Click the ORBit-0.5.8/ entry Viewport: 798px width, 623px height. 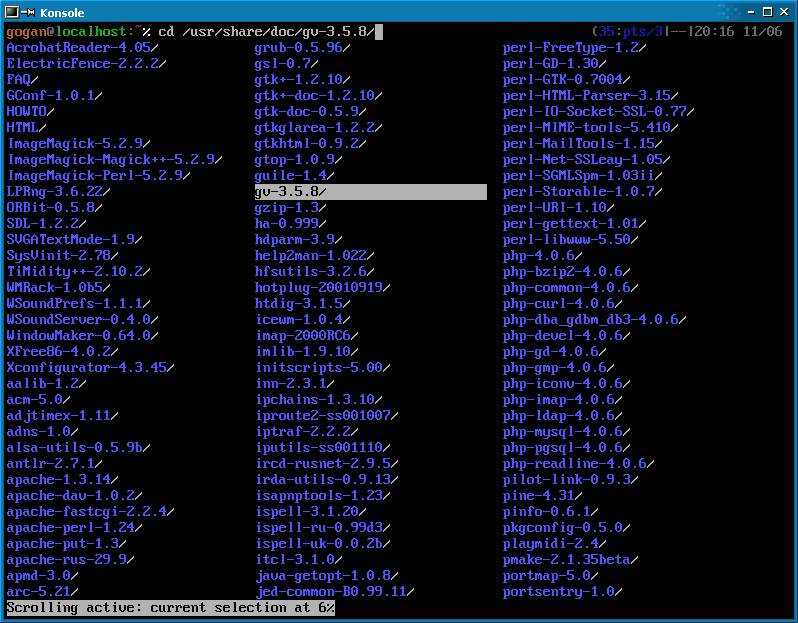coord(54,208)
